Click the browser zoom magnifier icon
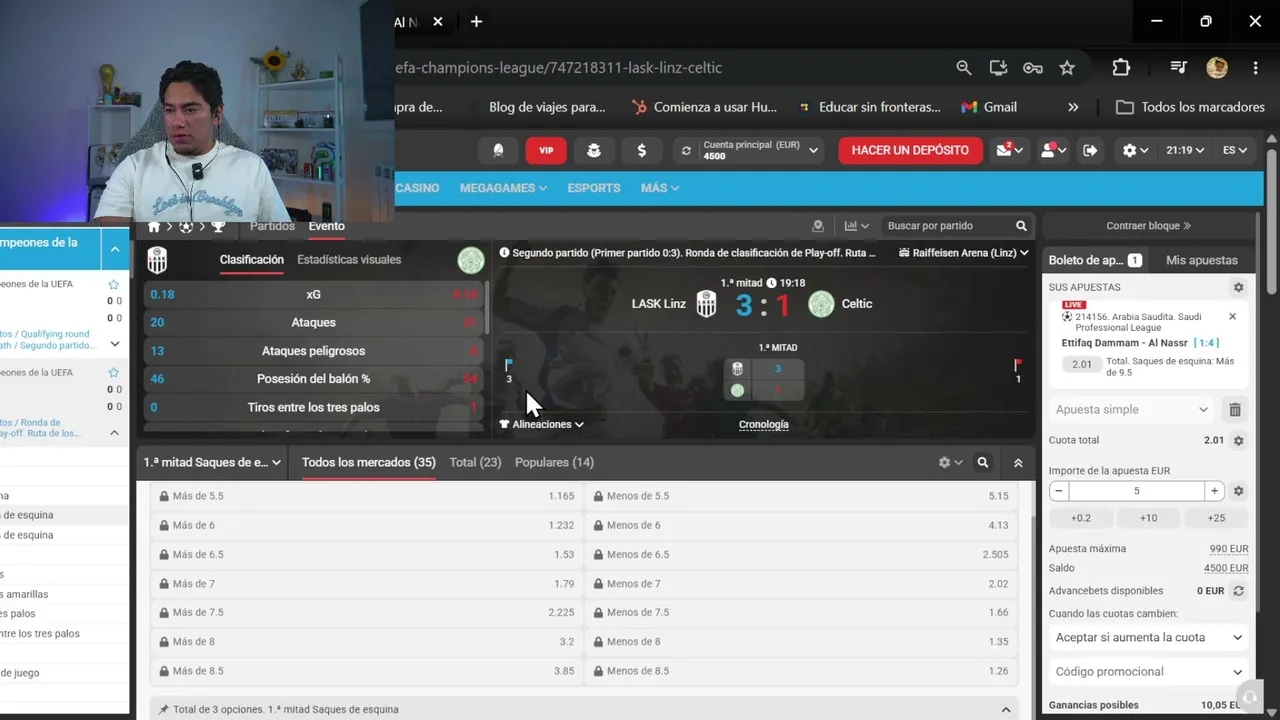 tap(963, 68)
